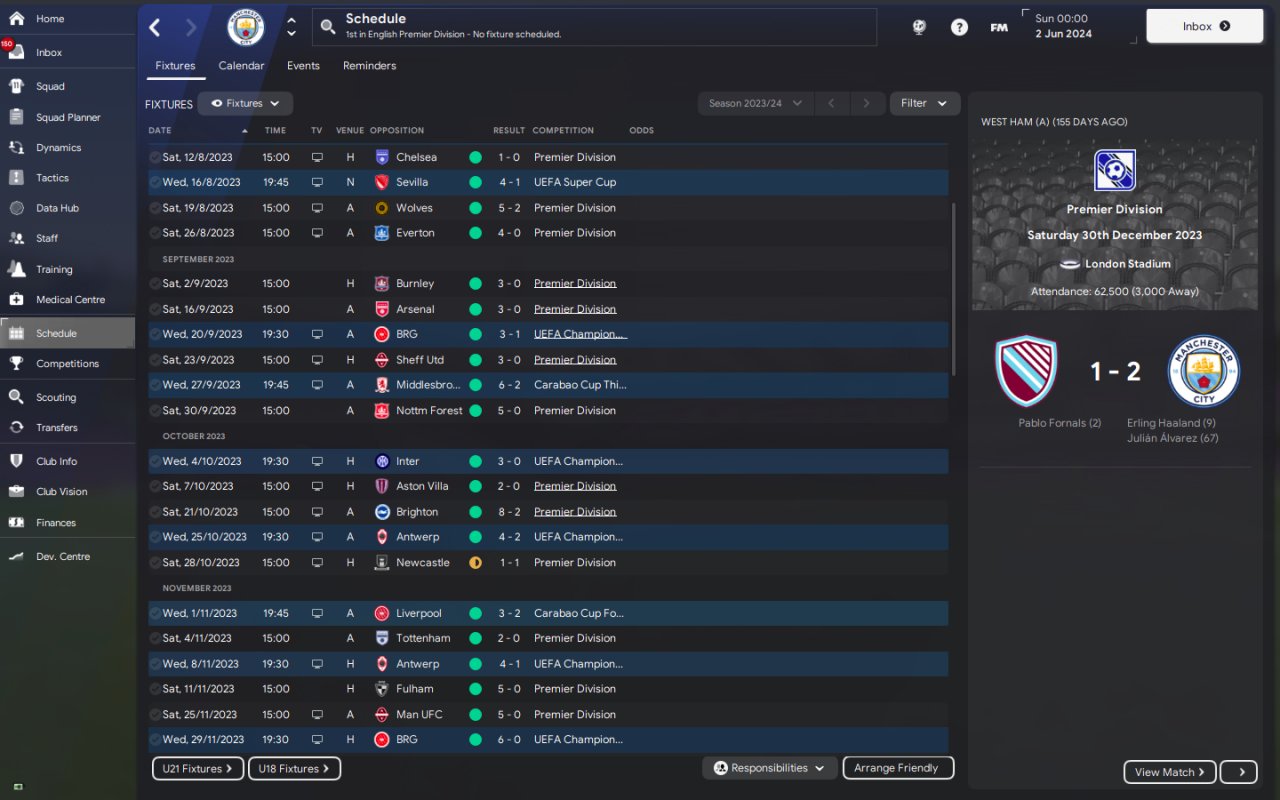Image resolution: width=1280 pixels, height=800 pixels.
Task: Open the Filter dropdown
Action: pos(925,103)
